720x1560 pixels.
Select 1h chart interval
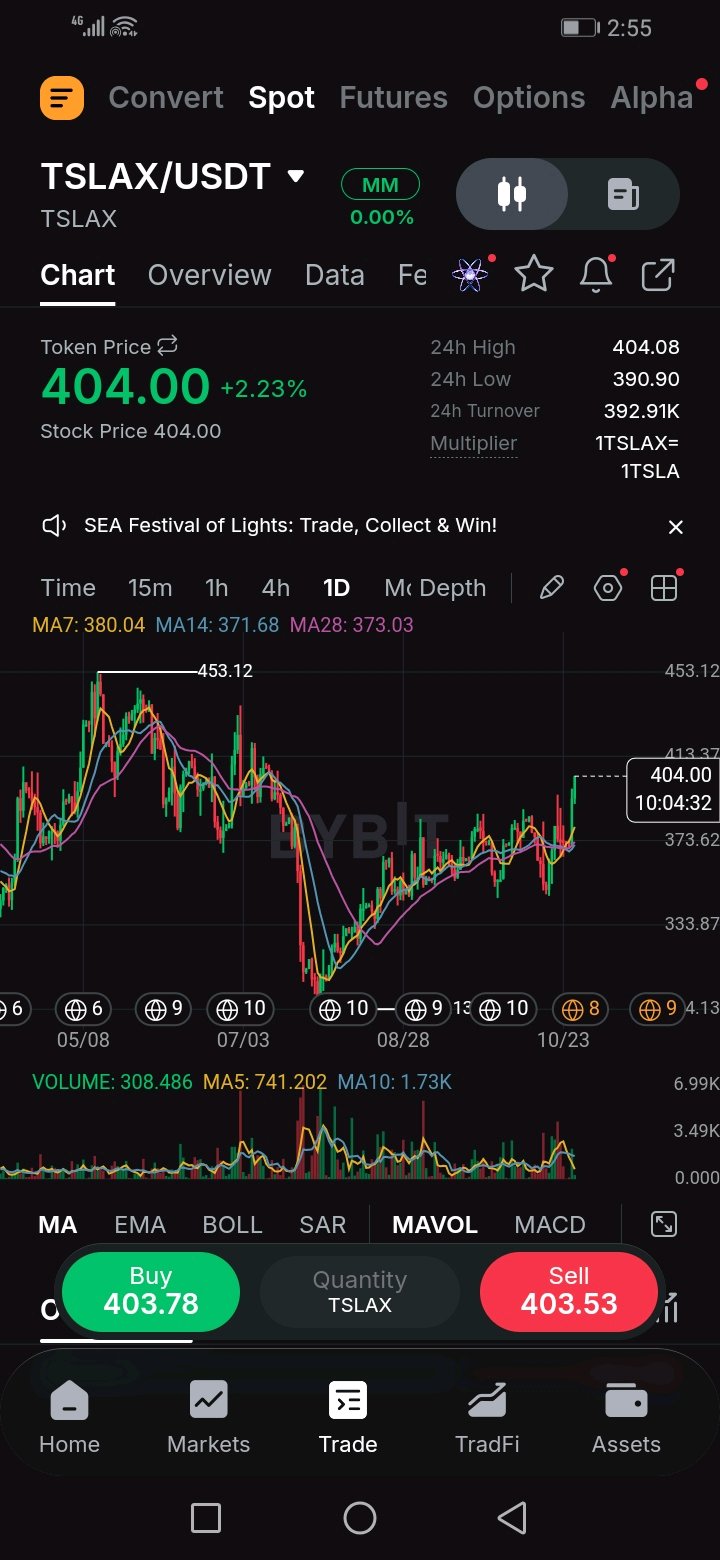(x=217, y=588)
